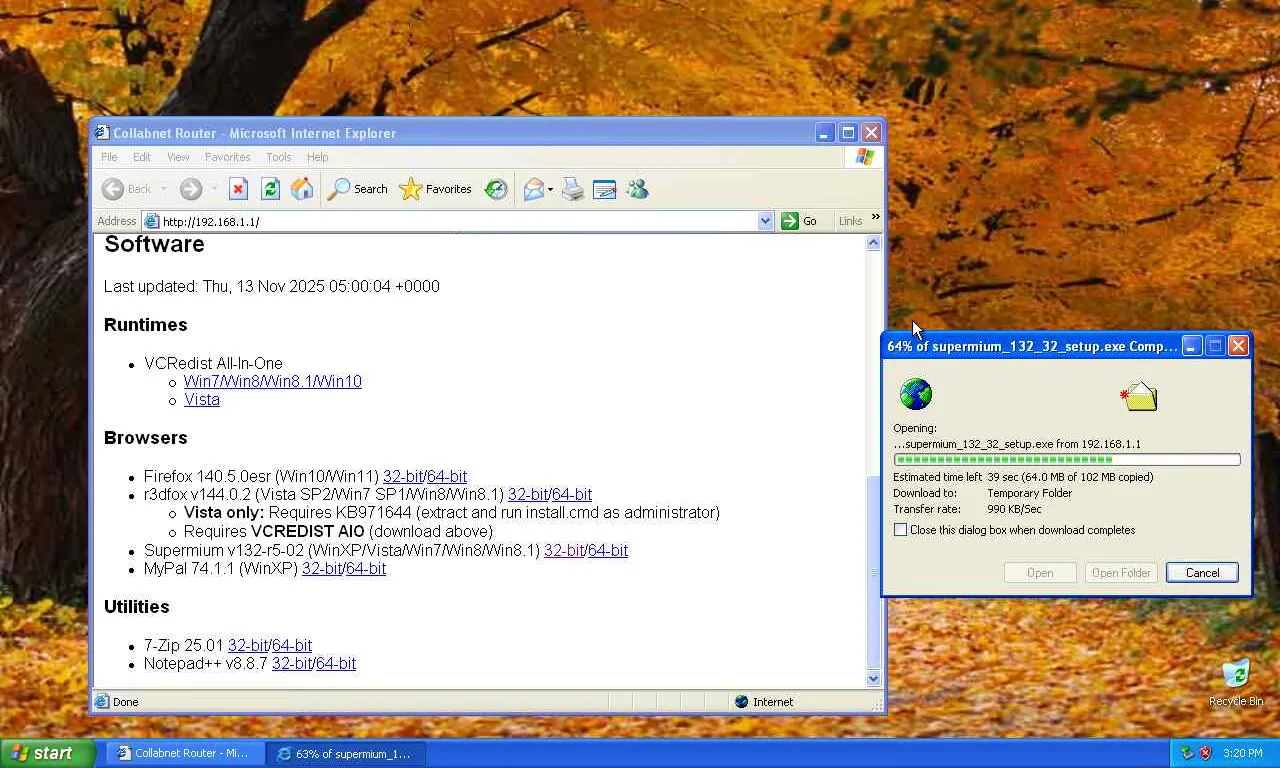Click the Windows flag logo in IE
The image size is (1280, 768).
tap(865, 157)
